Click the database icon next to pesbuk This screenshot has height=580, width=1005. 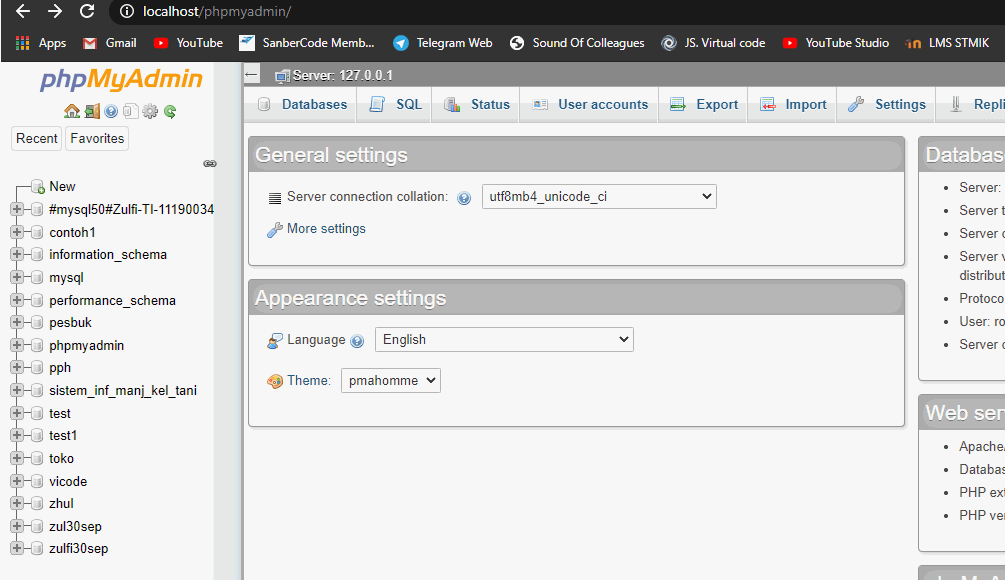[37, 322]
